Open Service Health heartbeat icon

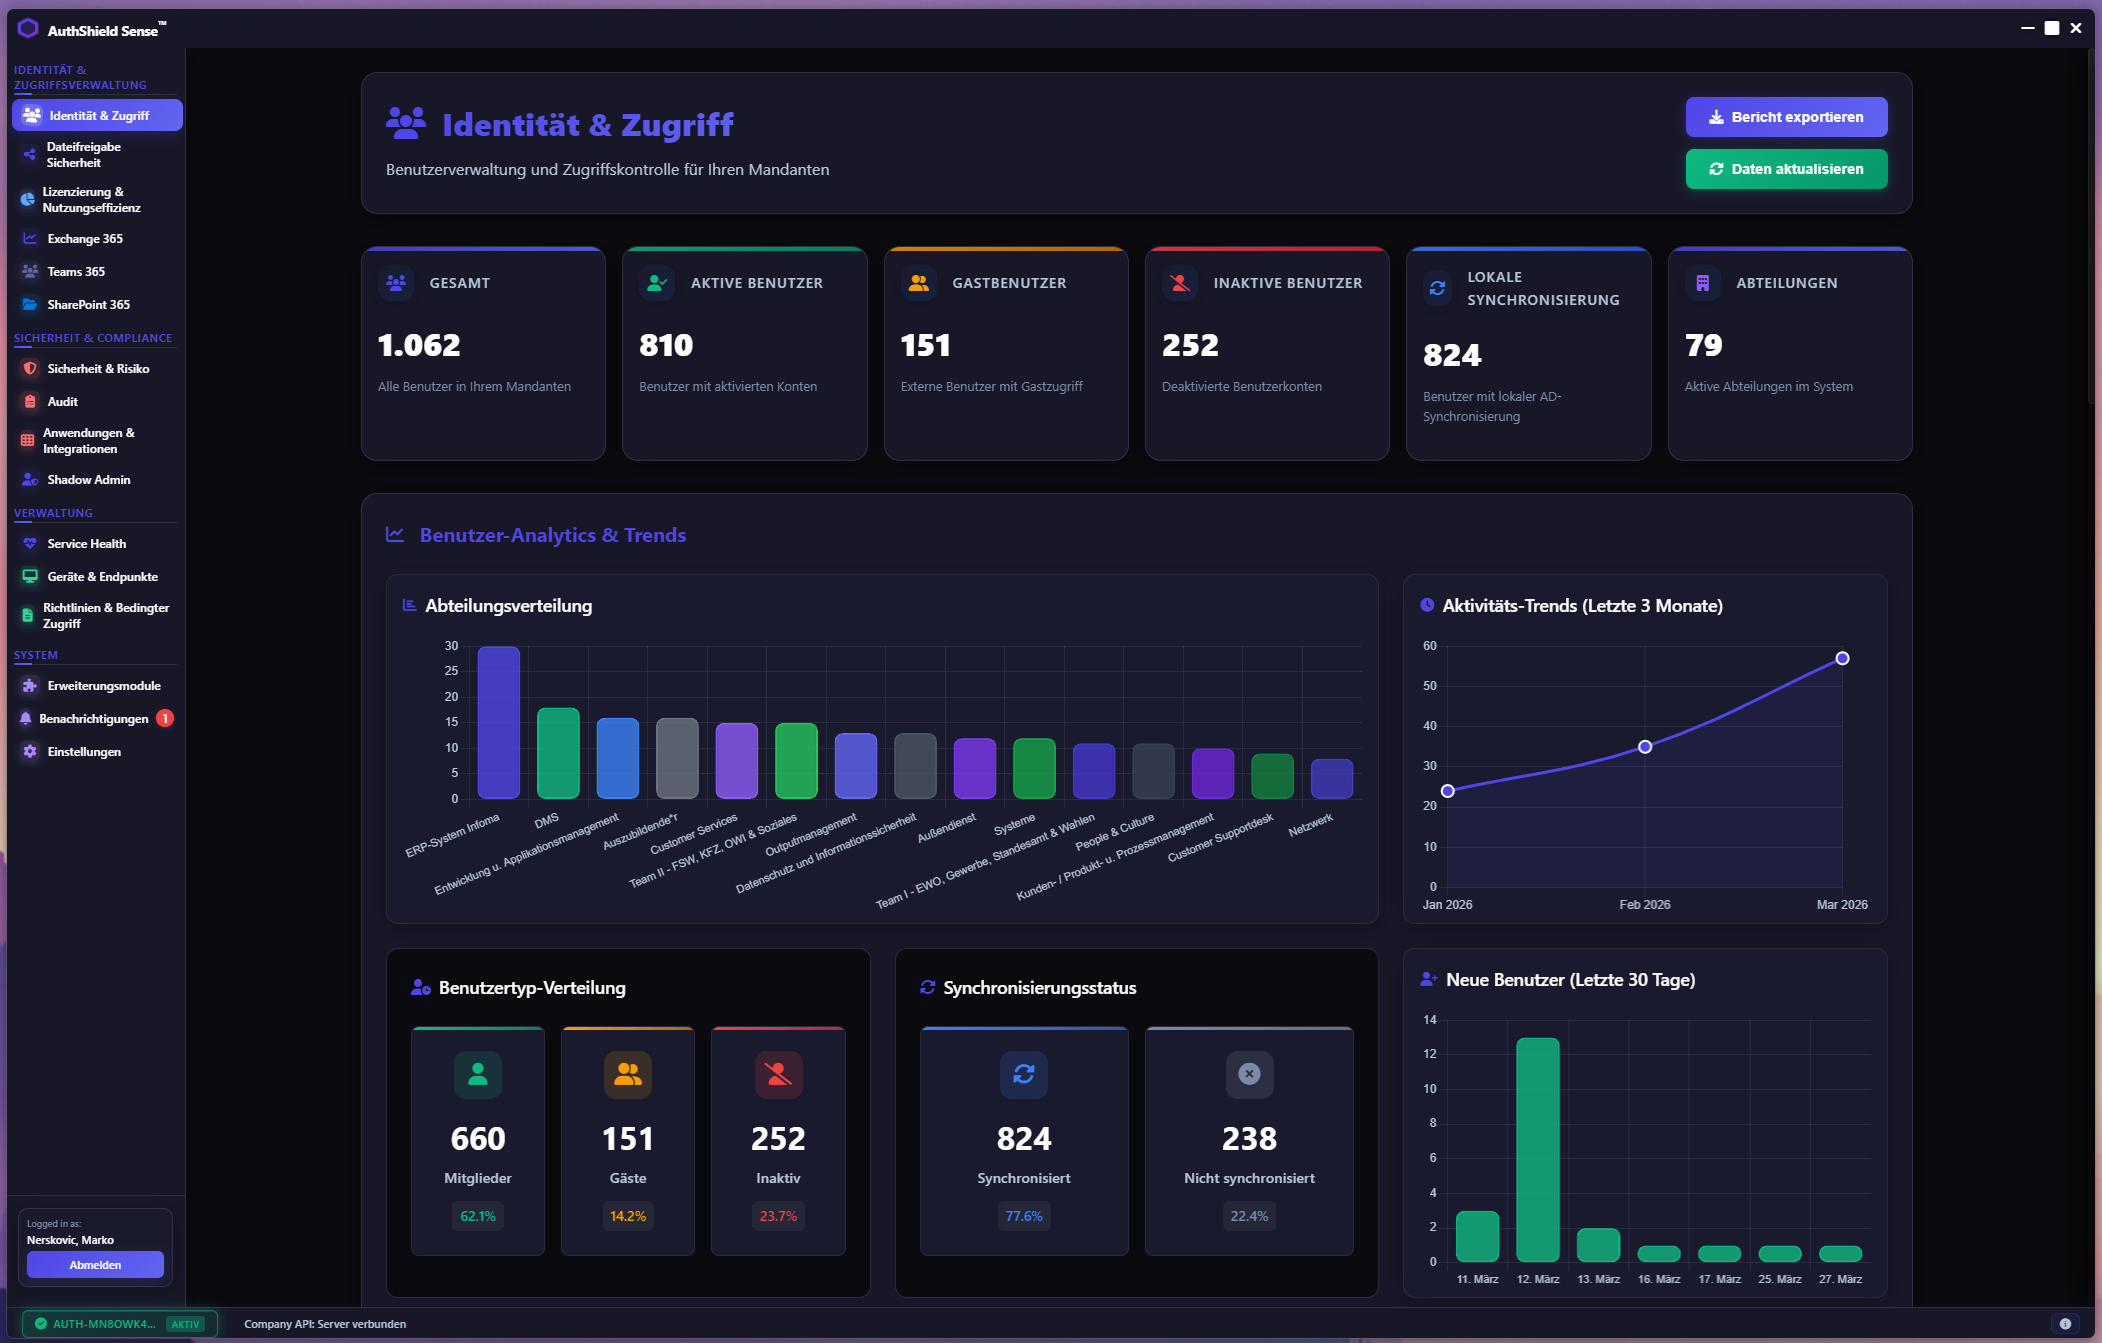pyautogui.click(x=30, y=544)
